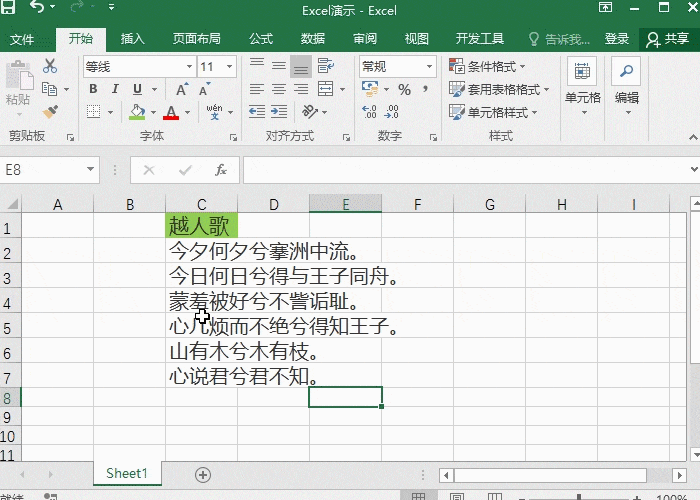The width and height of the screenshot is (700, 500).
Task: Open 字体 group dialog launcher
Action: pos(233,138)
